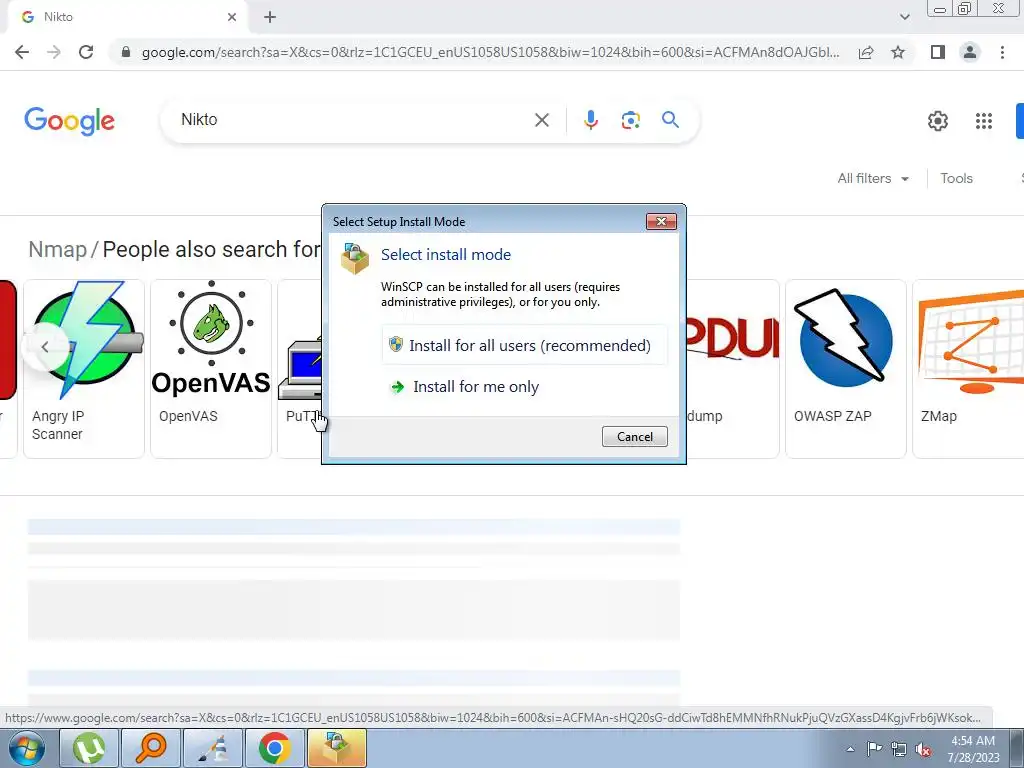
Task: Show hidden system tray icons
Action: [x=850, y=749]
